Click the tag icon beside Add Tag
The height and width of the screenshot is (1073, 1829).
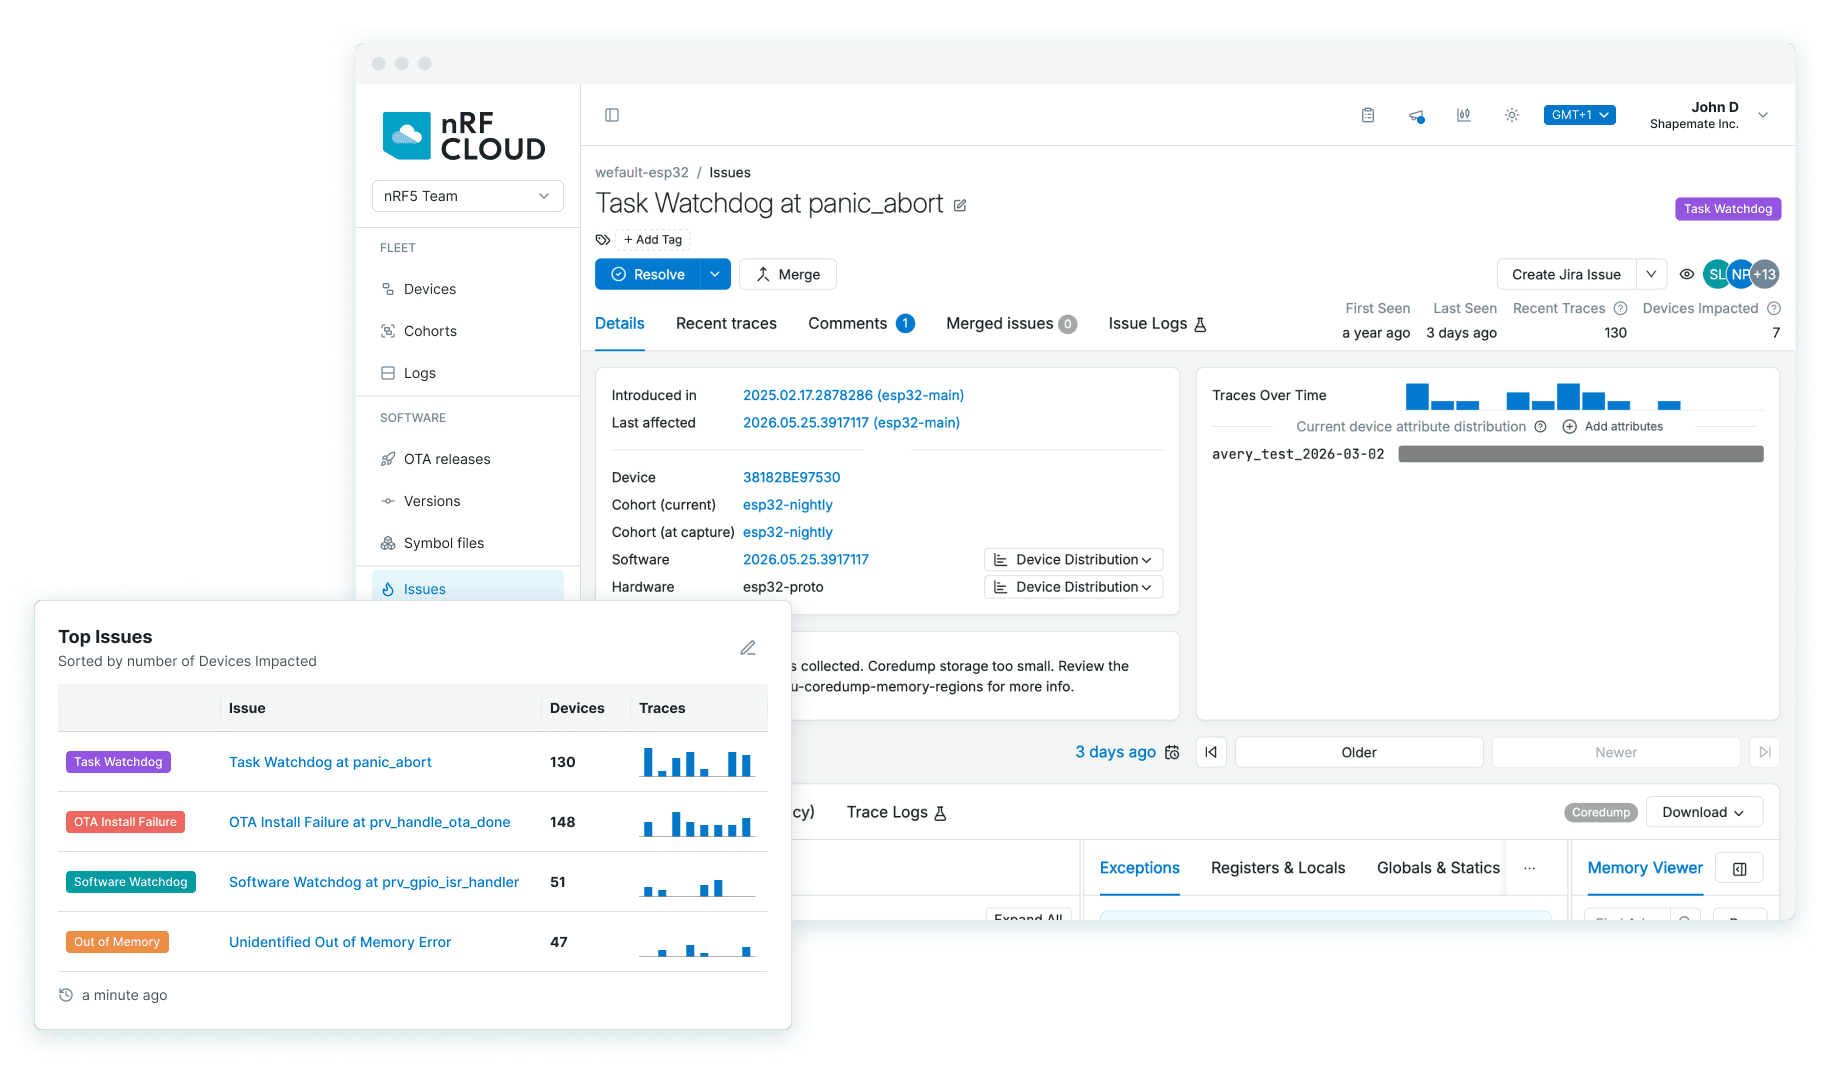point(603,240)
